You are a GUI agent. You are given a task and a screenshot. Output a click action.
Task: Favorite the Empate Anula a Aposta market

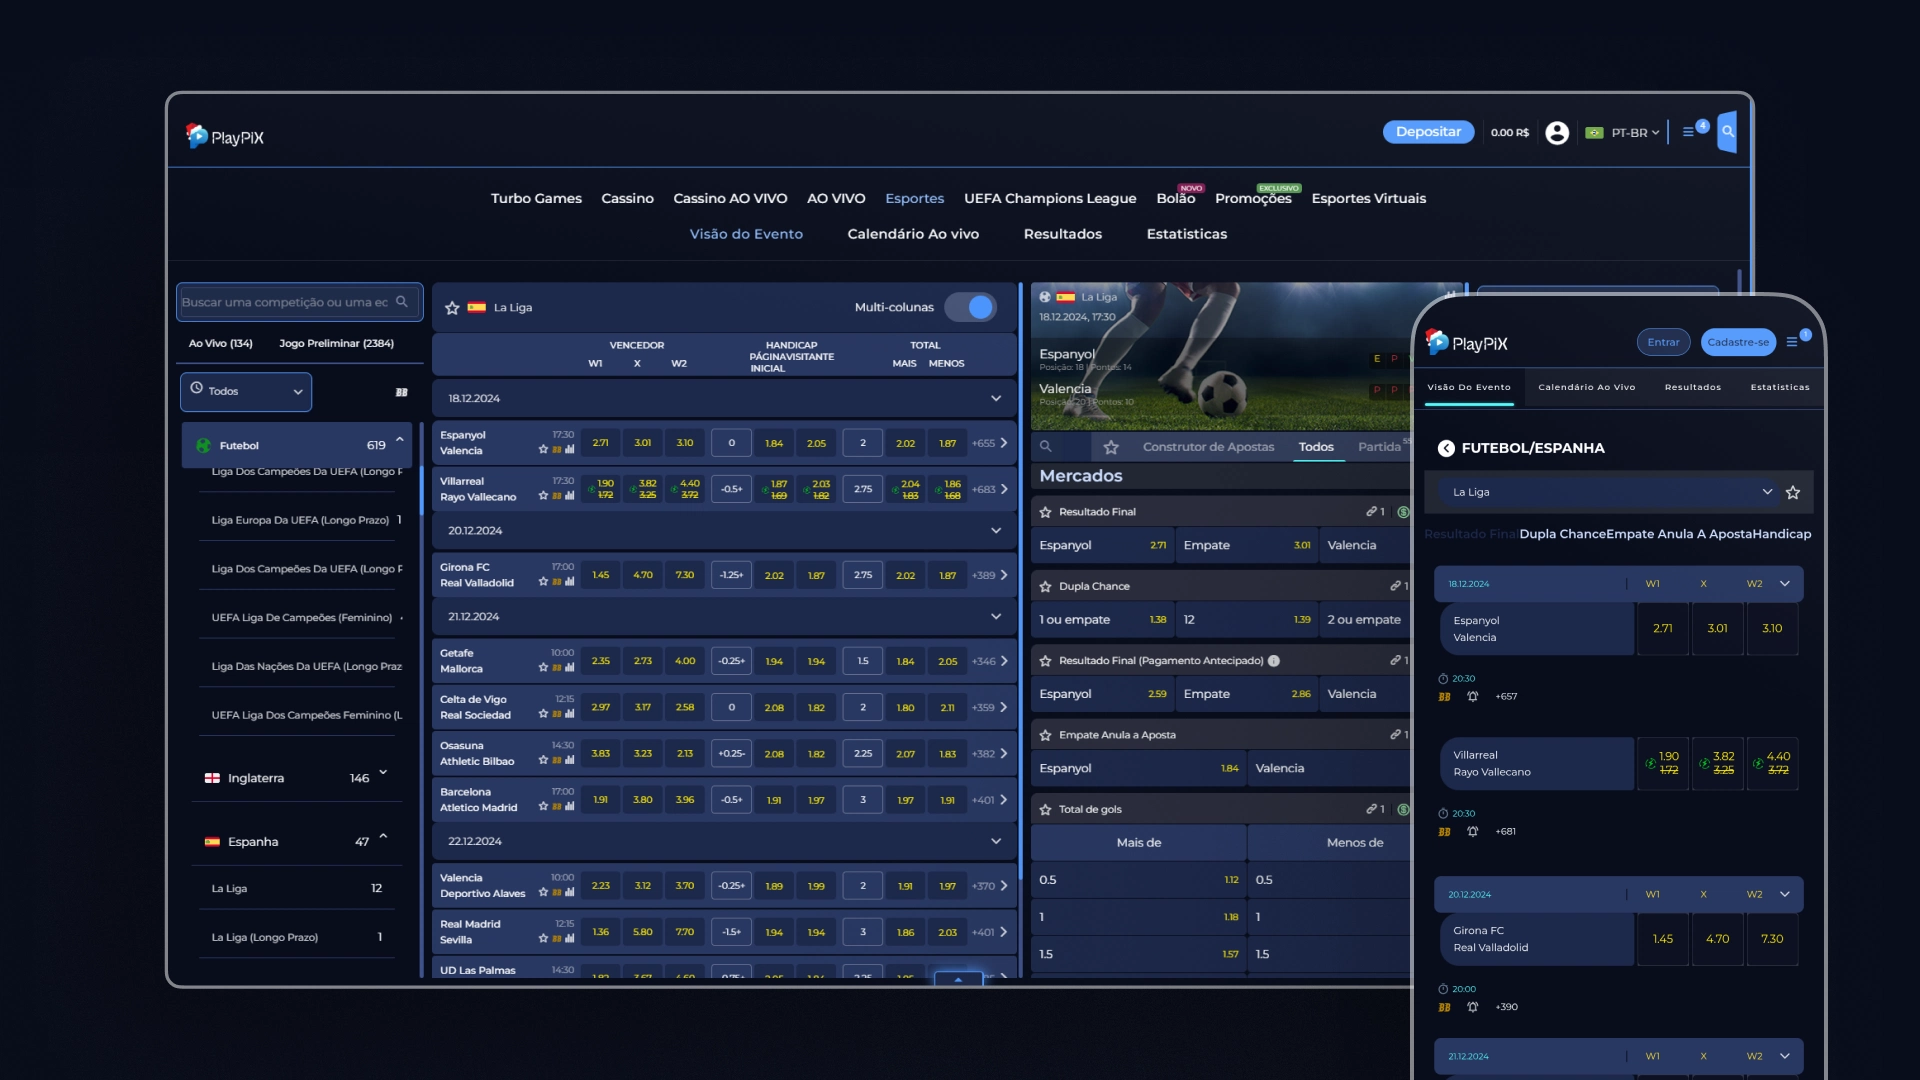tap(1045, 736)
